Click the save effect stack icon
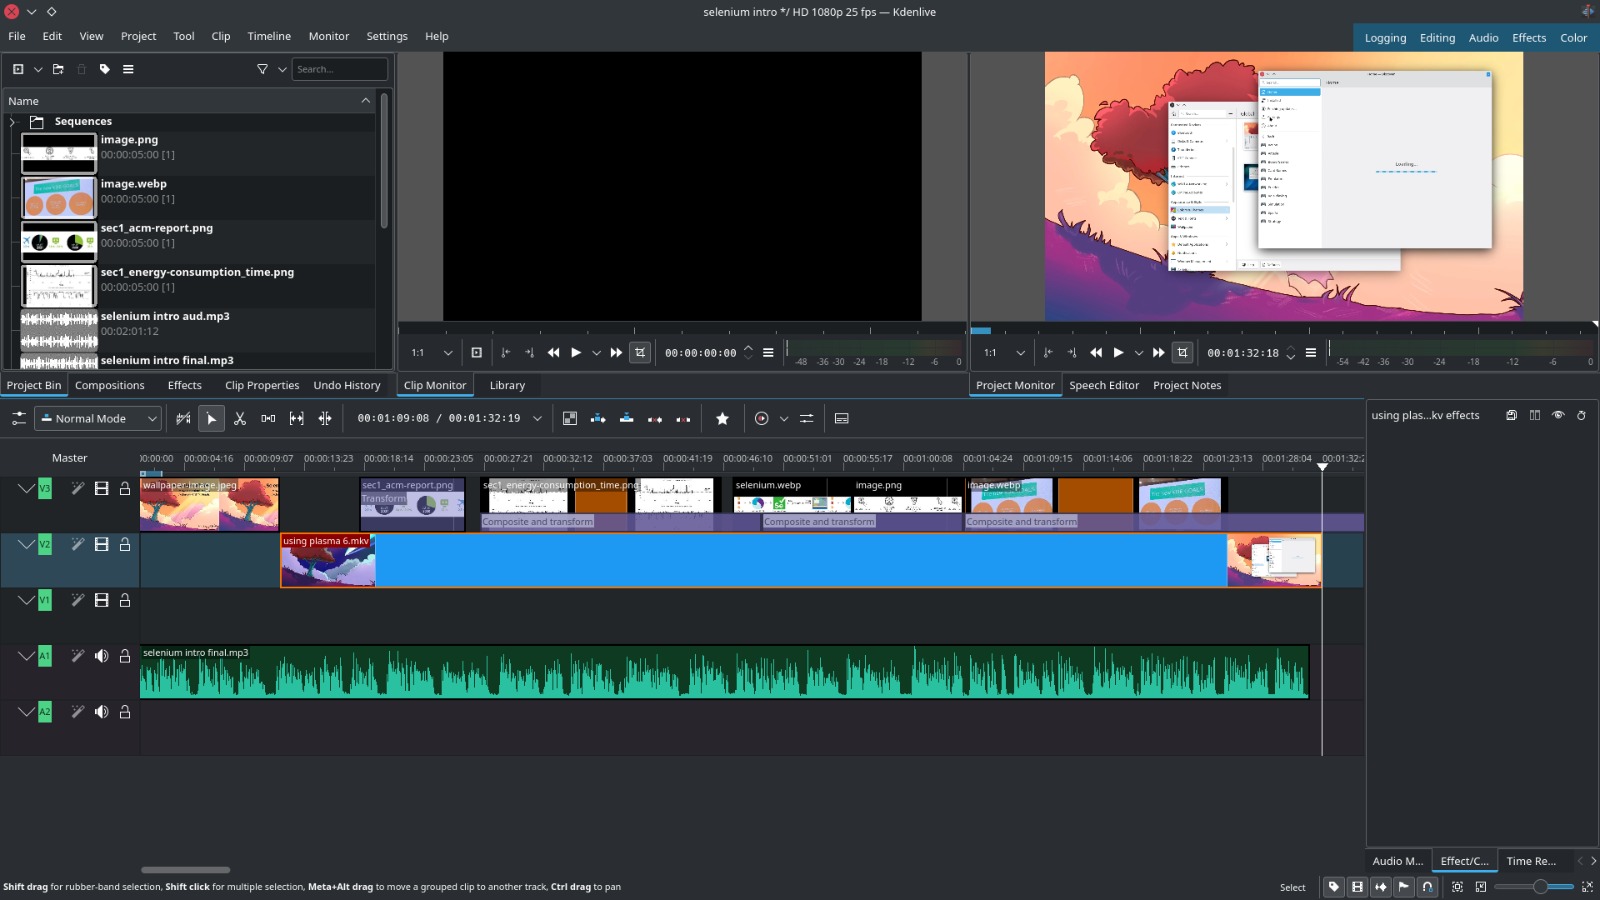Viewport: 1600px width, 900px height. pyautogui.click(x=1511, y=415)
